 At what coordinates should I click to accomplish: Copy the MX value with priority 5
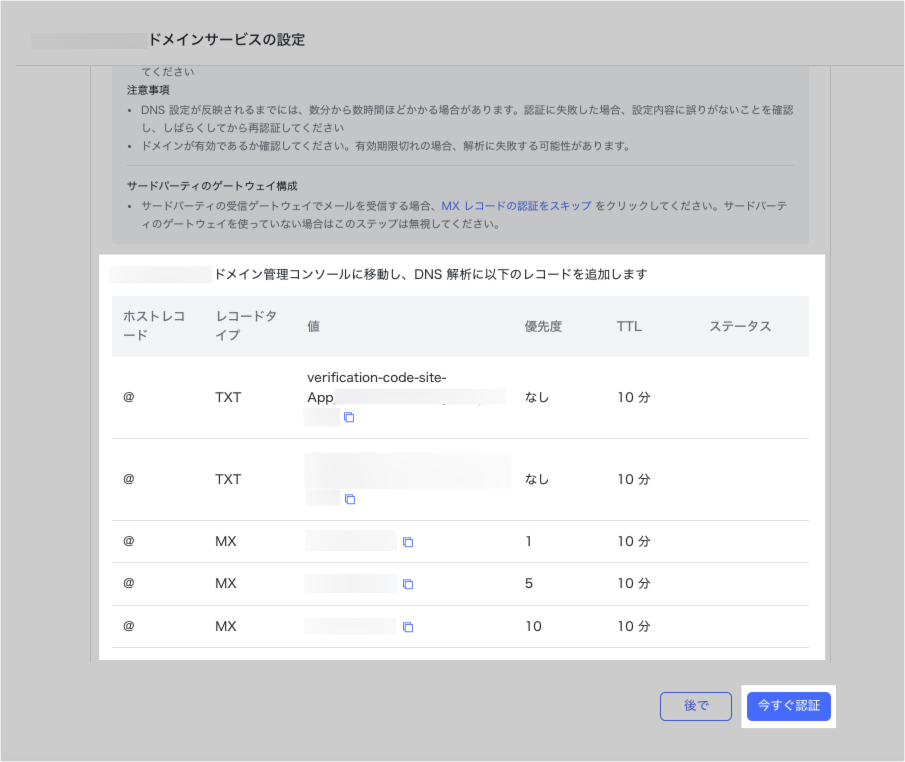coord(408,584)
